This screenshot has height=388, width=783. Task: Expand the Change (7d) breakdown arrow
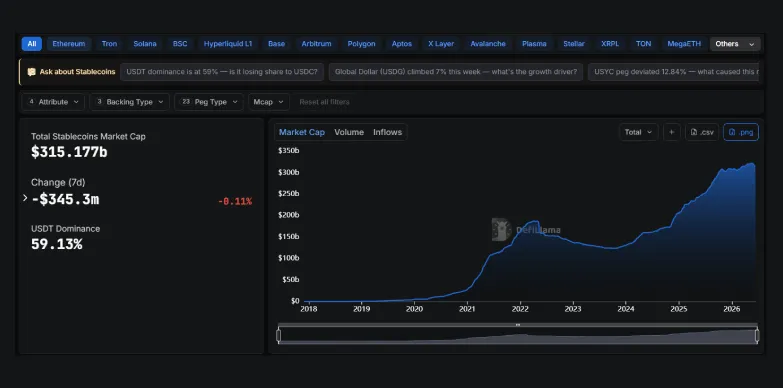pyautogui.click(x=25, y=198)
